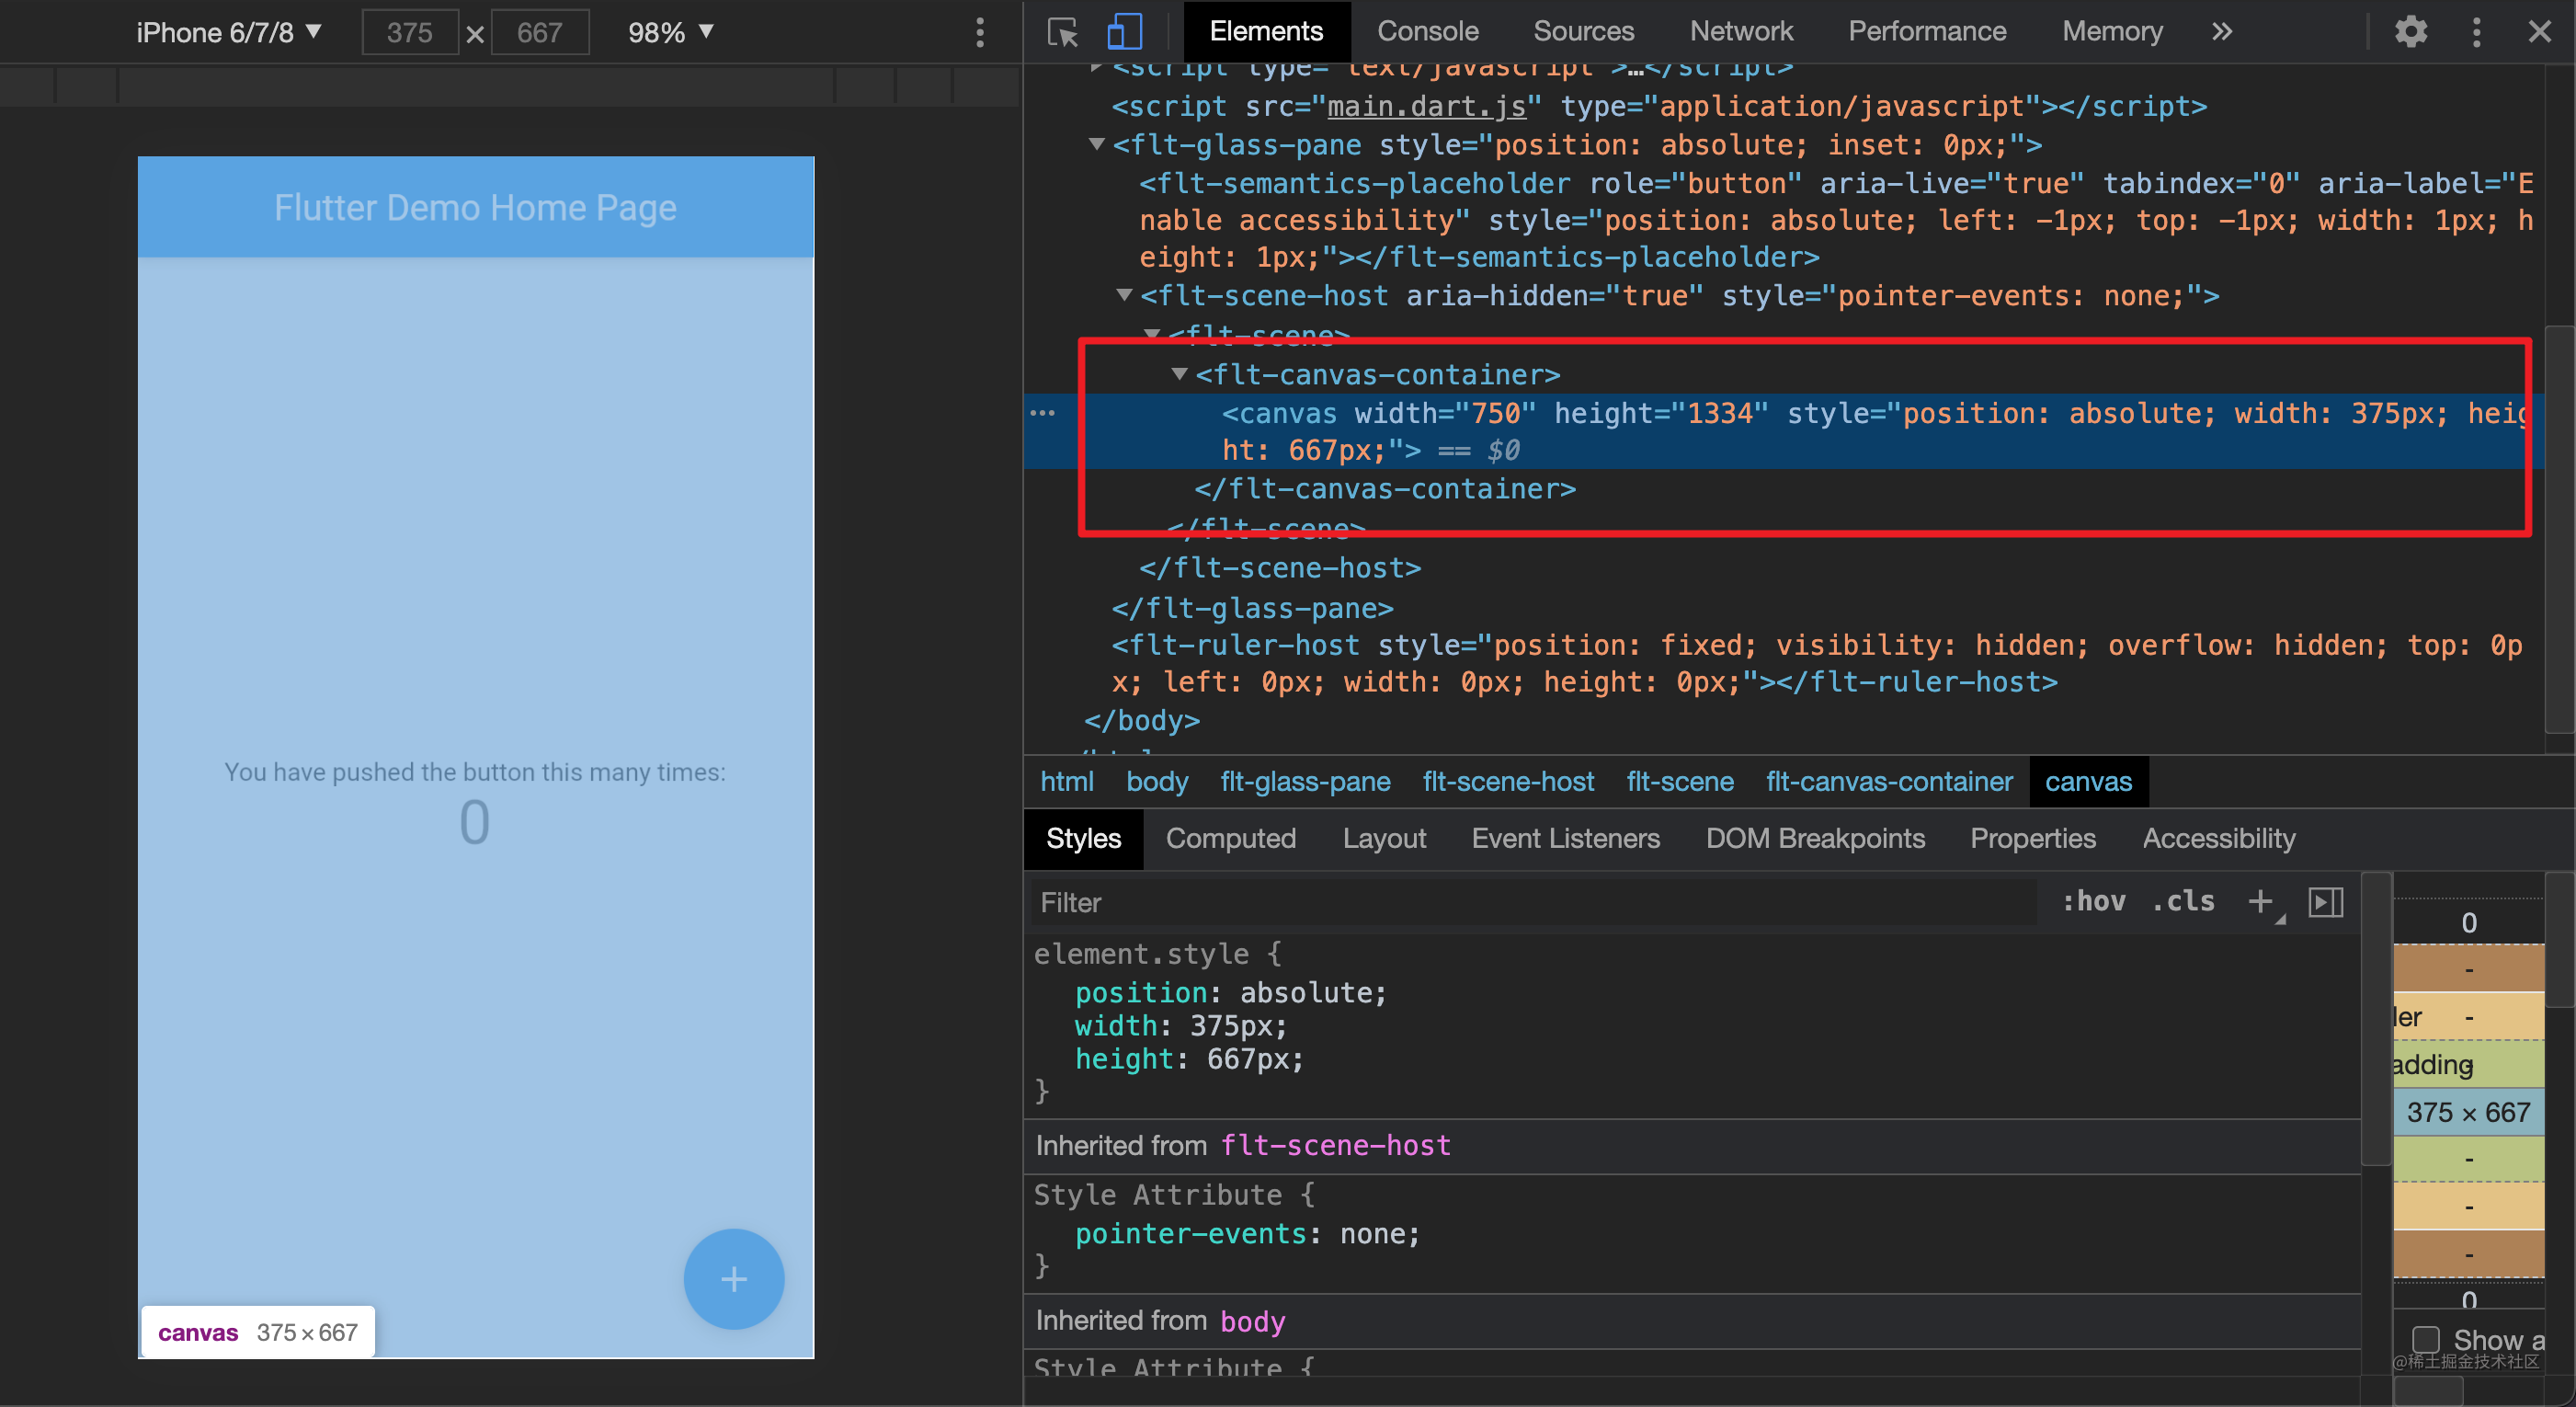This screenshot has width=2576, height=1407.
Task: Collapse the flt-scene node
Action: [1152, 334]
